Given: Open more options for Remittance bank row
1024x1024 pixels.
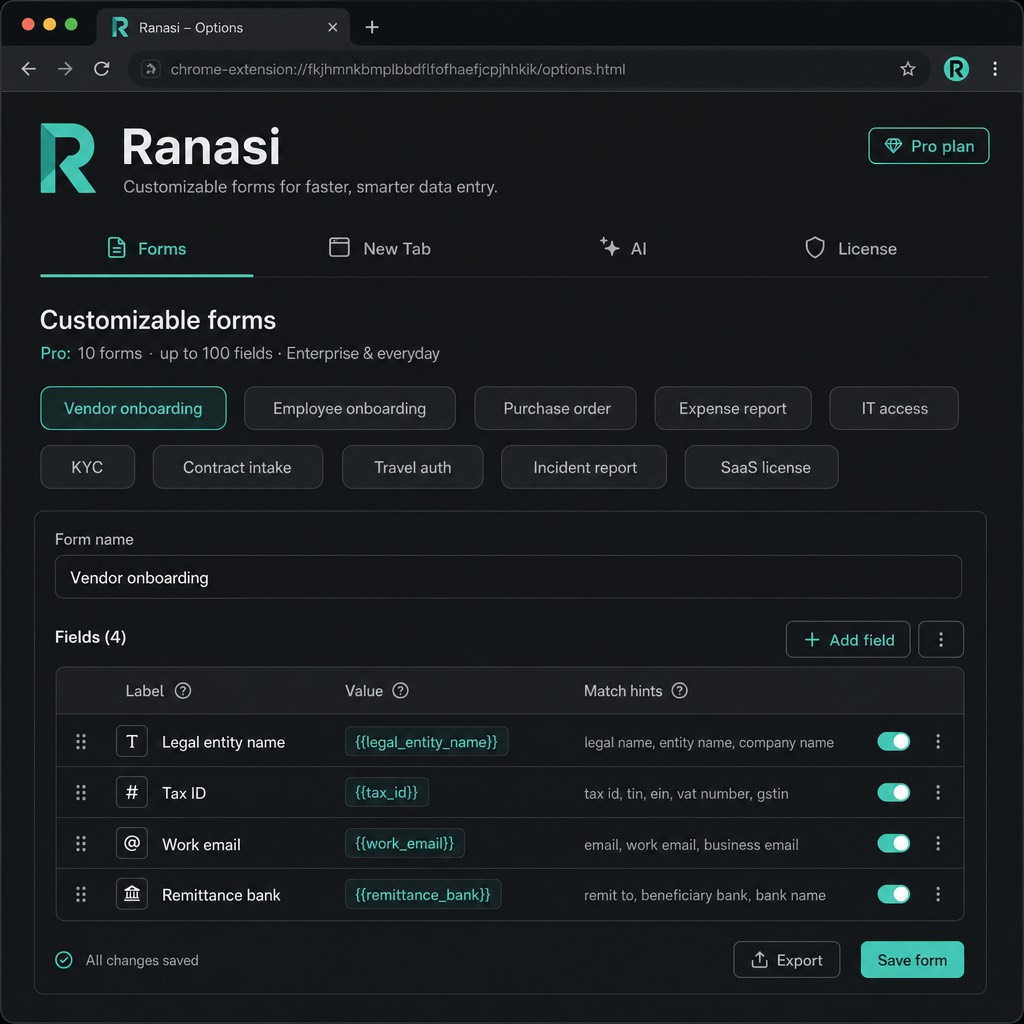Looking at the screenshot, I should 938,894.
